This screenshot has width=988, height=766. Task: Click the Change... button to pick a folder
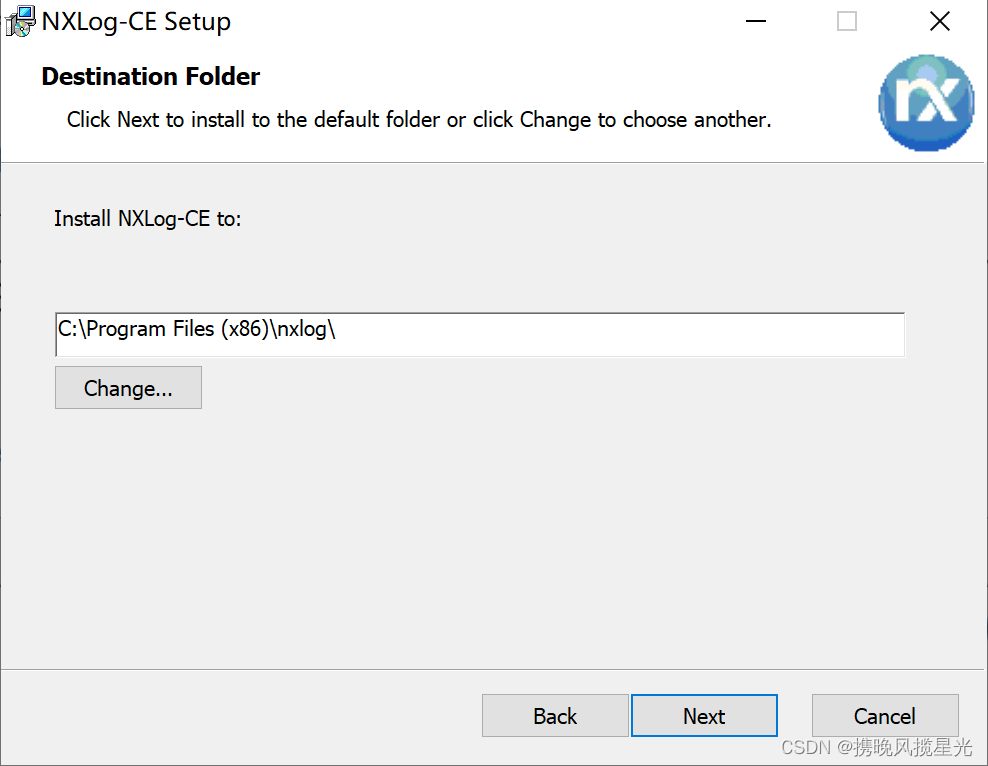point(128,387)
